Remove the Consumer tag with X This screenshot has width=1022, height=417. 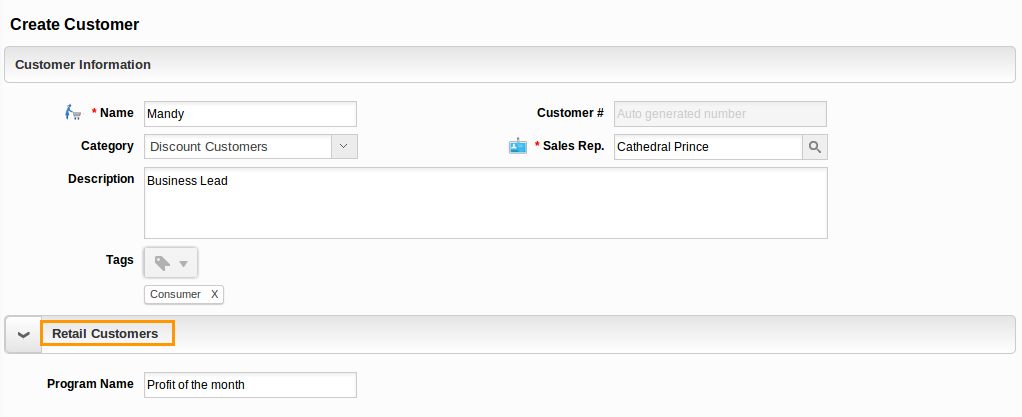tap(214, 295)
